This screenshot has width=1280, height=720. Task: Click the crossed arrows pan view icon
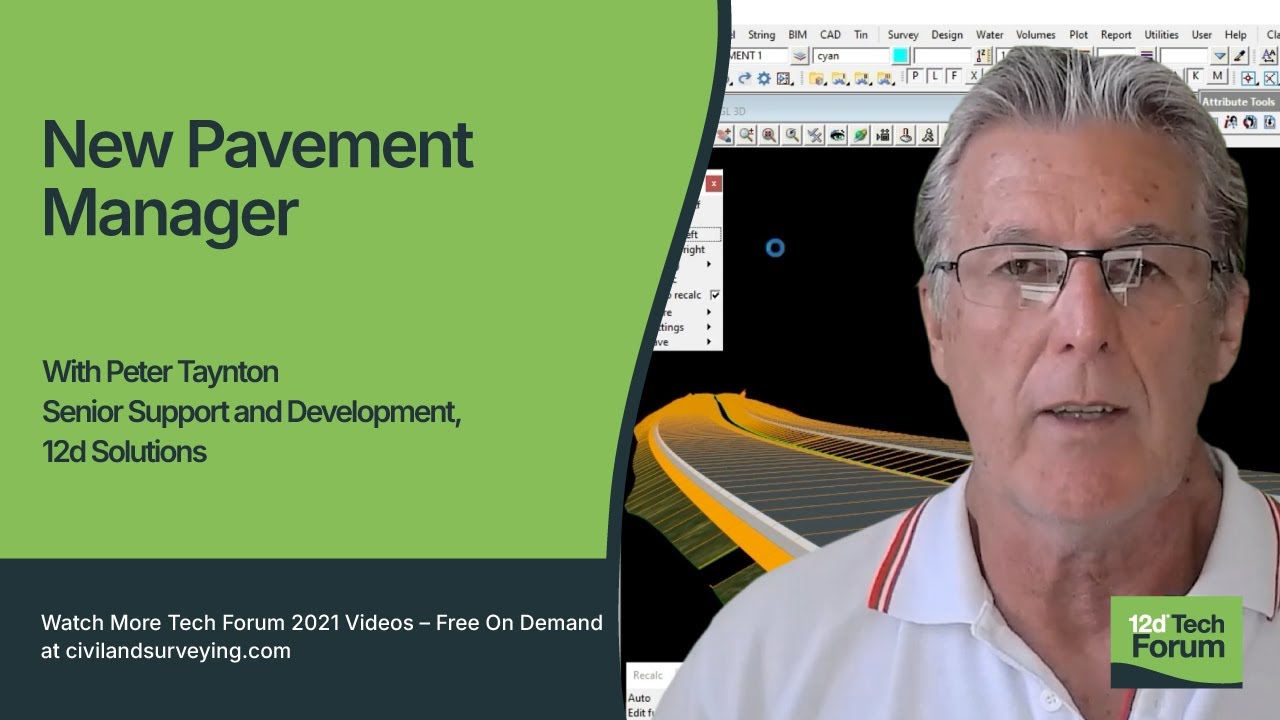tap(815, 135)
